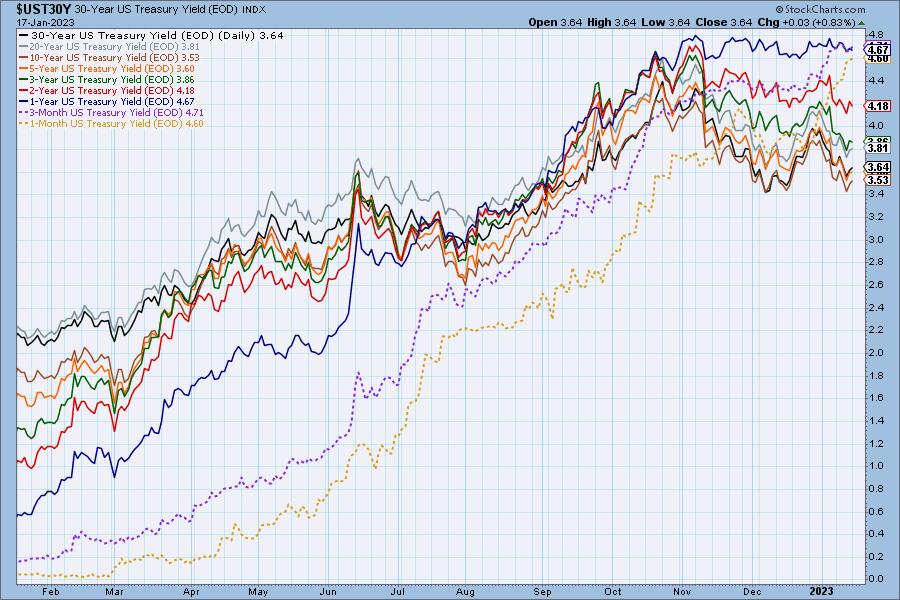Screen dimensions: 900x600
Task: Click the 3-Year US Treasury Yield legend entry
Action: click(x=107, y=79)
